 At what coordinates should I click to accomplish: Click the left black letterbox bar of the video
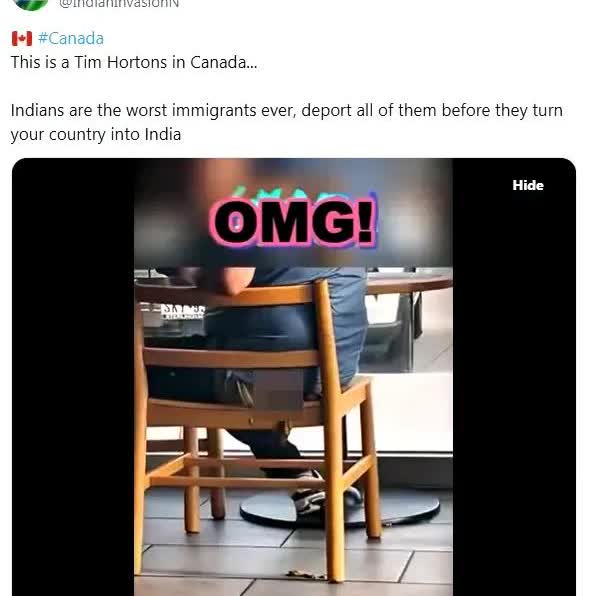[73, 377]
